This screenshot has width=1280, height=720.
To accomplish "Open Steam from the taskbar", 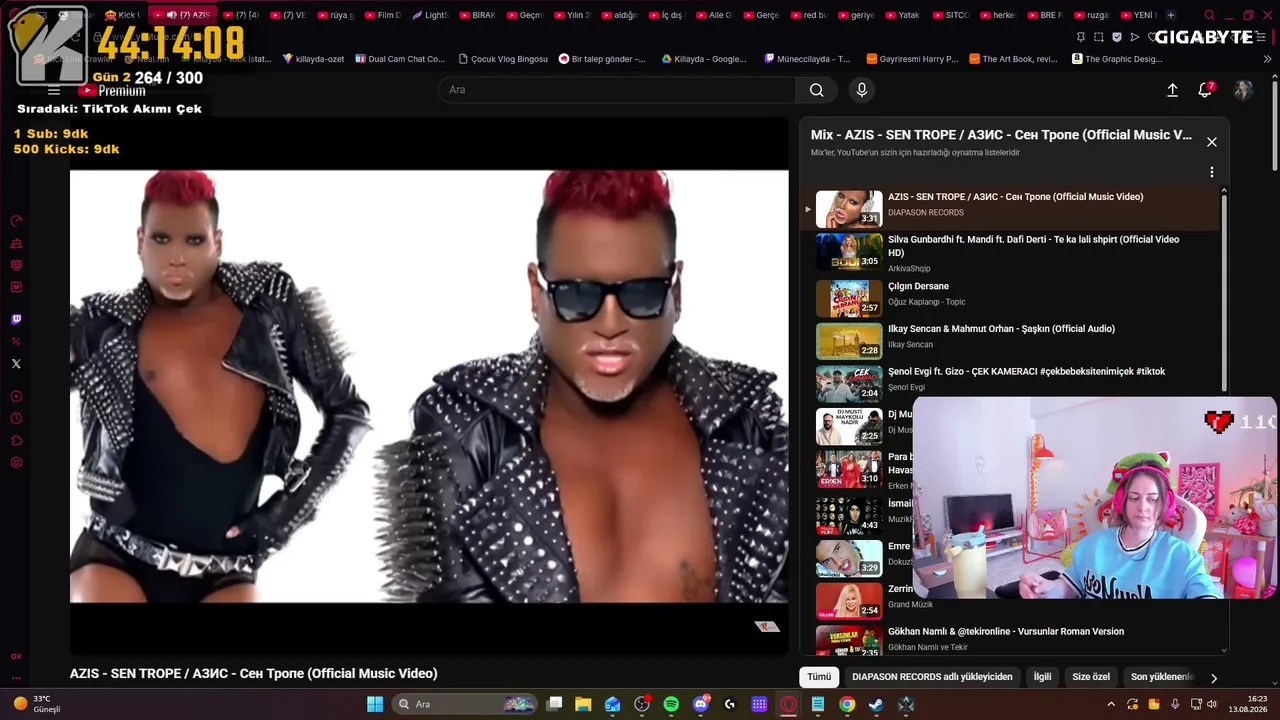I will tap(876, 704).
